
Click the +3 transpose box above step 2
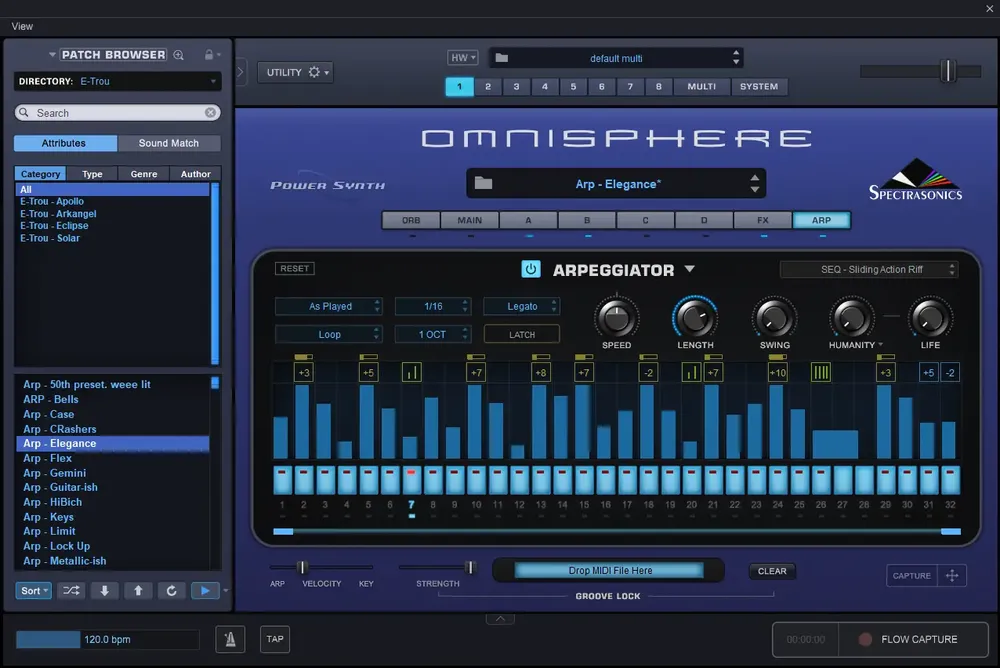304,372
